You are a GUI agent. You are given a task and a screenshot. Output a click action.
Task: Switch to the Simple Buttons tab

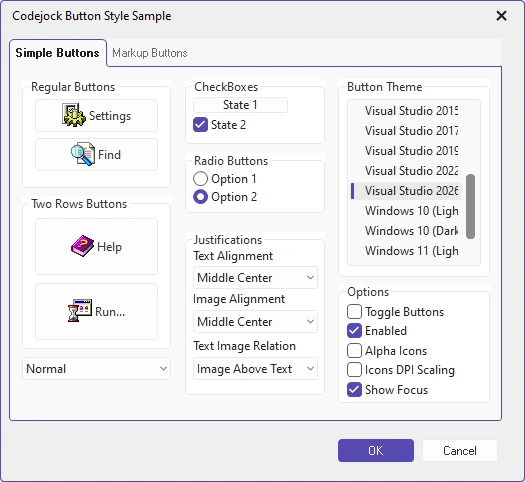(58, 53)
